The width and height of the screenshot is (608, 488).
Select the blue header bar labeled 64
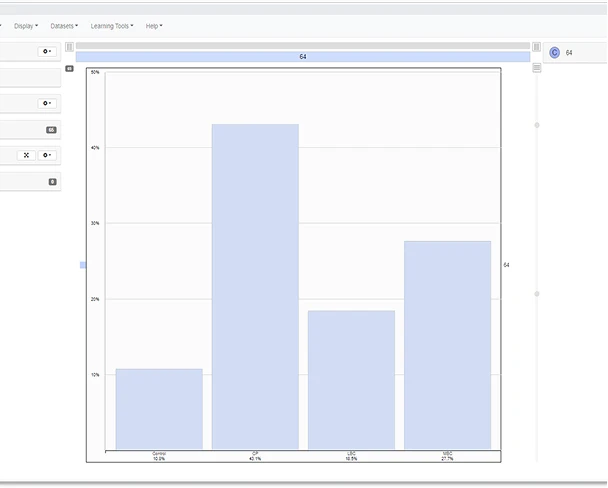(x=302, y=57)
